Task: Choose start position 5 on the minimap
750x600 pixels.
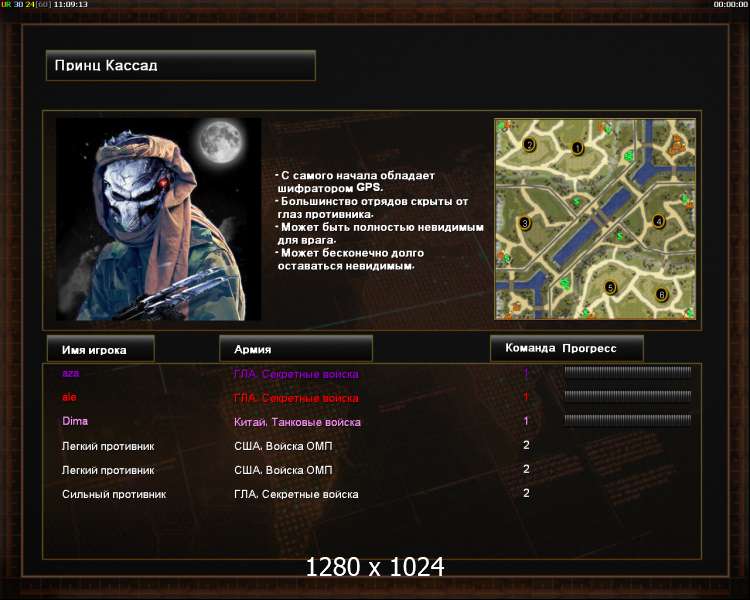Action: [610, 288]
